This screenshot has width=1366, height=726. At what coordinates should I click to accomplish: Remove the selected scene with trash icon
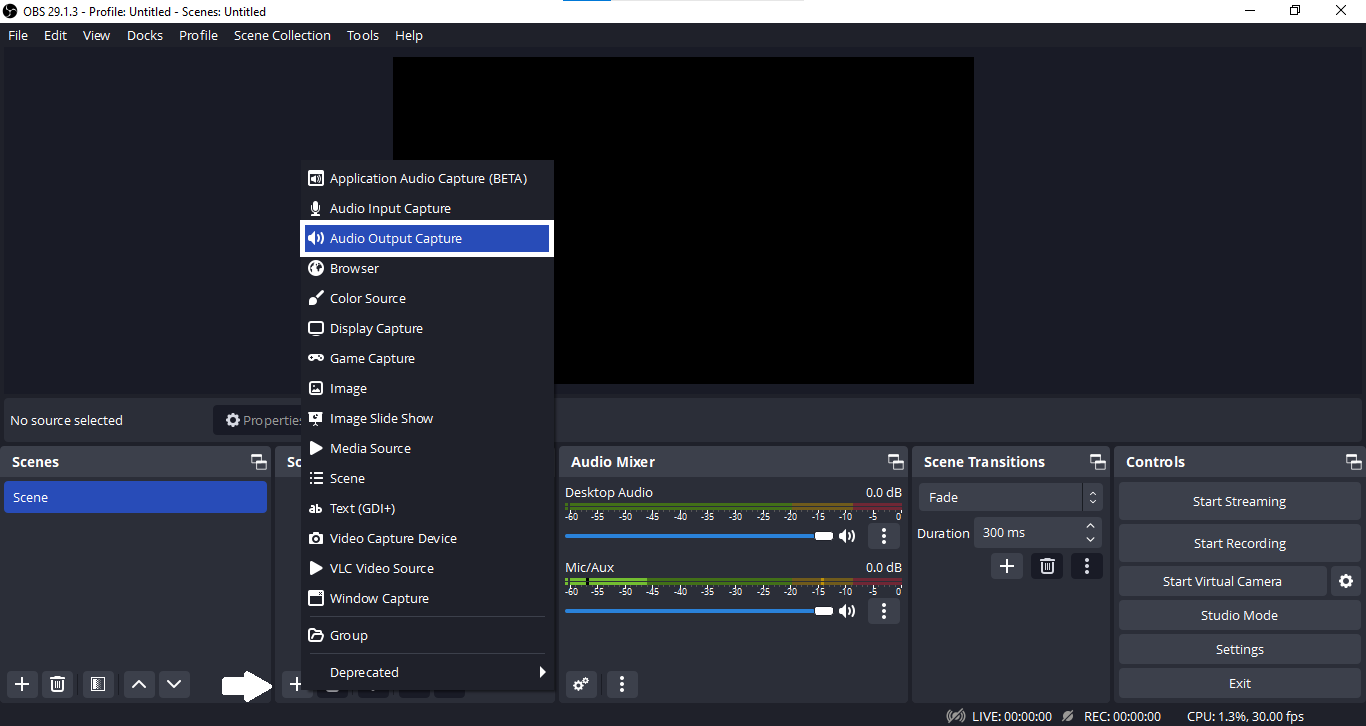(x=58, y=684)
